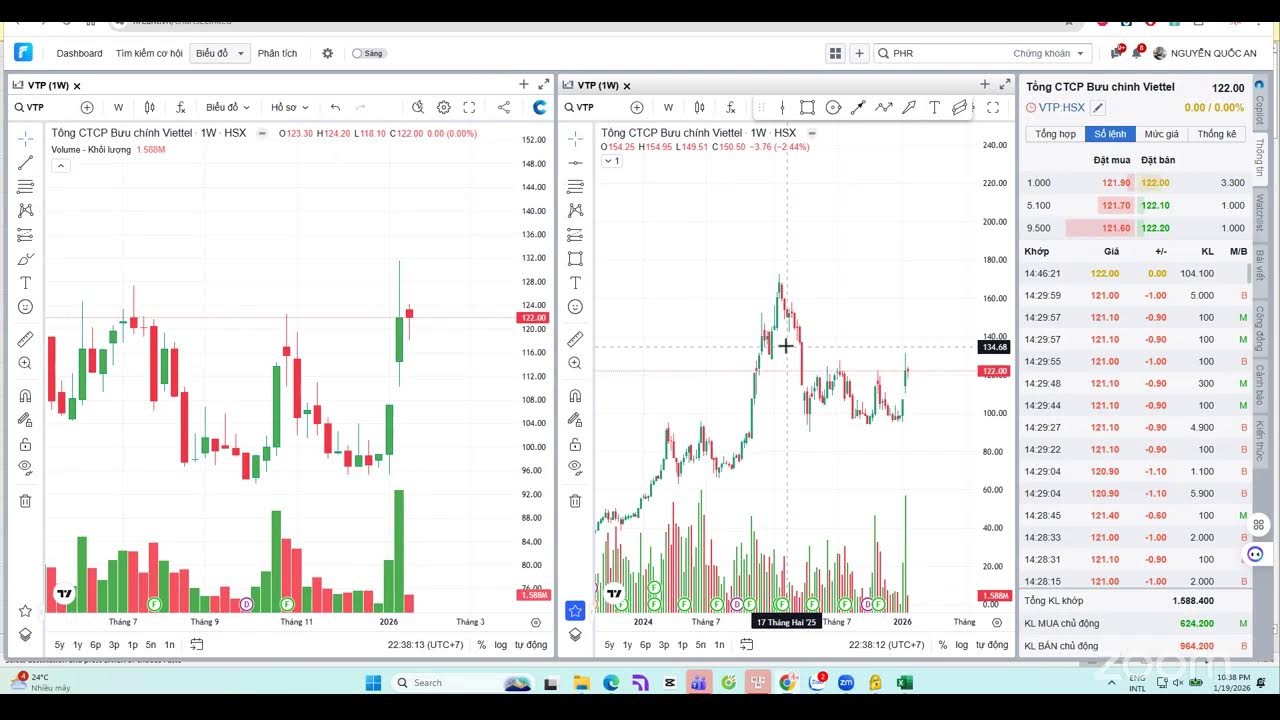Toggle hide drawings eye in right chart sidebar
This screenshot has width=1280, height=720.
575,467
